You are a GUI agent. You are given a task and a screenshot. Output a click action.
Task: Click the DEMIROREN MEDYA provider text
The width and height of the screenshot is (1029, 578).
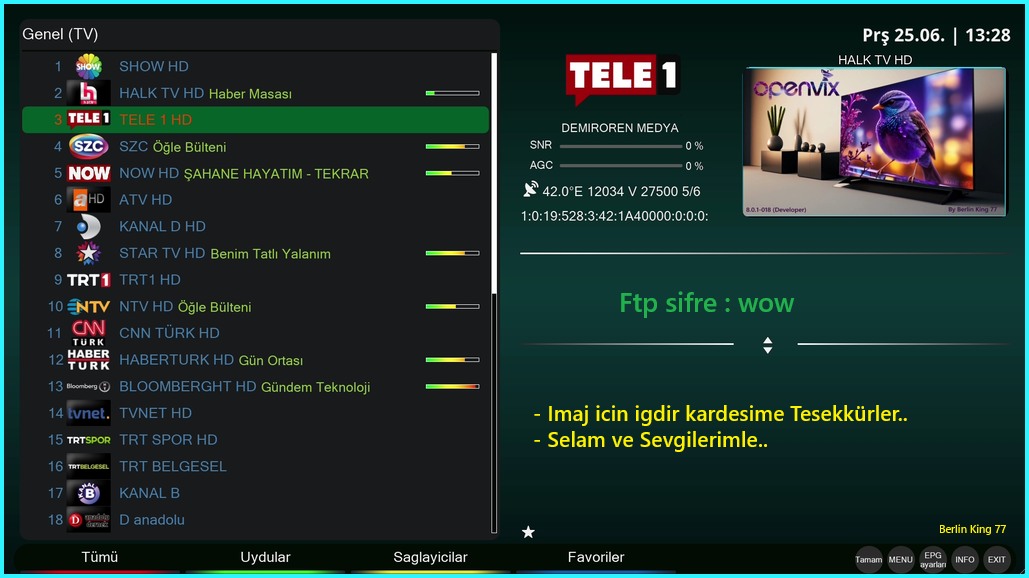(620, 128)
